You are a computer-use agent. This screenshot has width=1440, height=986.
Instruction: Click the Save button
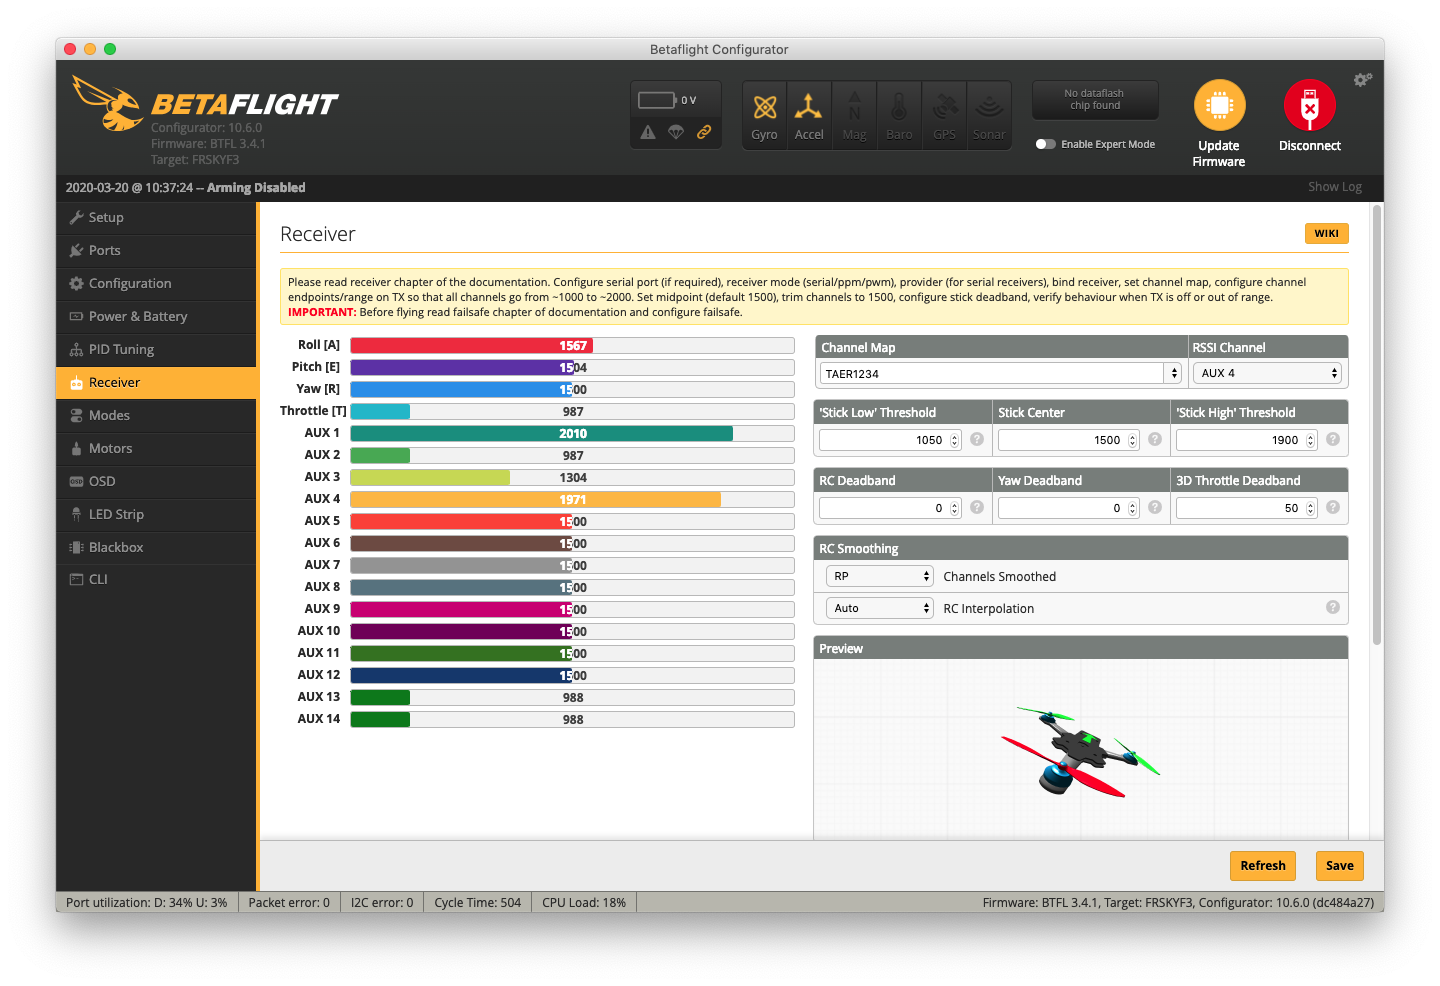1340,866
